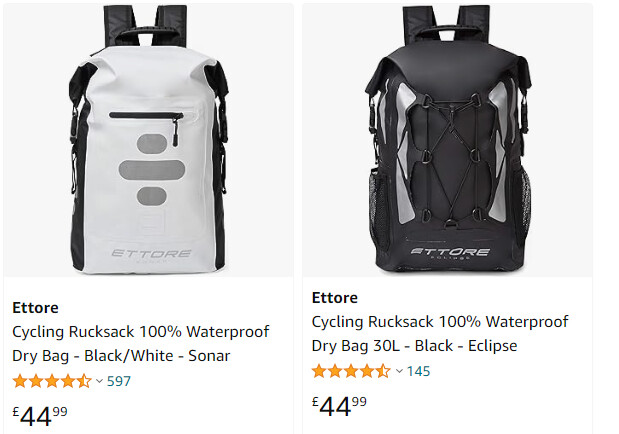Click the £44.99 price of Sonar rucksack

[x=40, y=416]
